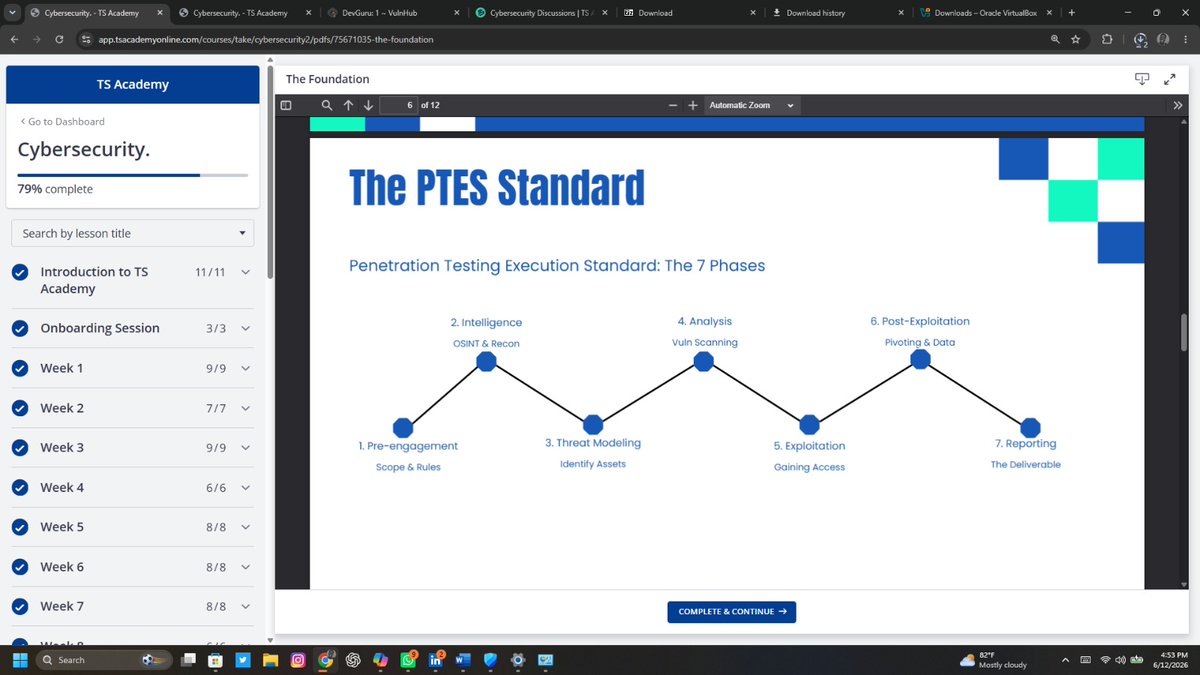Open the PDF find search tool
Viewport: 1200px width, 675px height.
point(327,105)
